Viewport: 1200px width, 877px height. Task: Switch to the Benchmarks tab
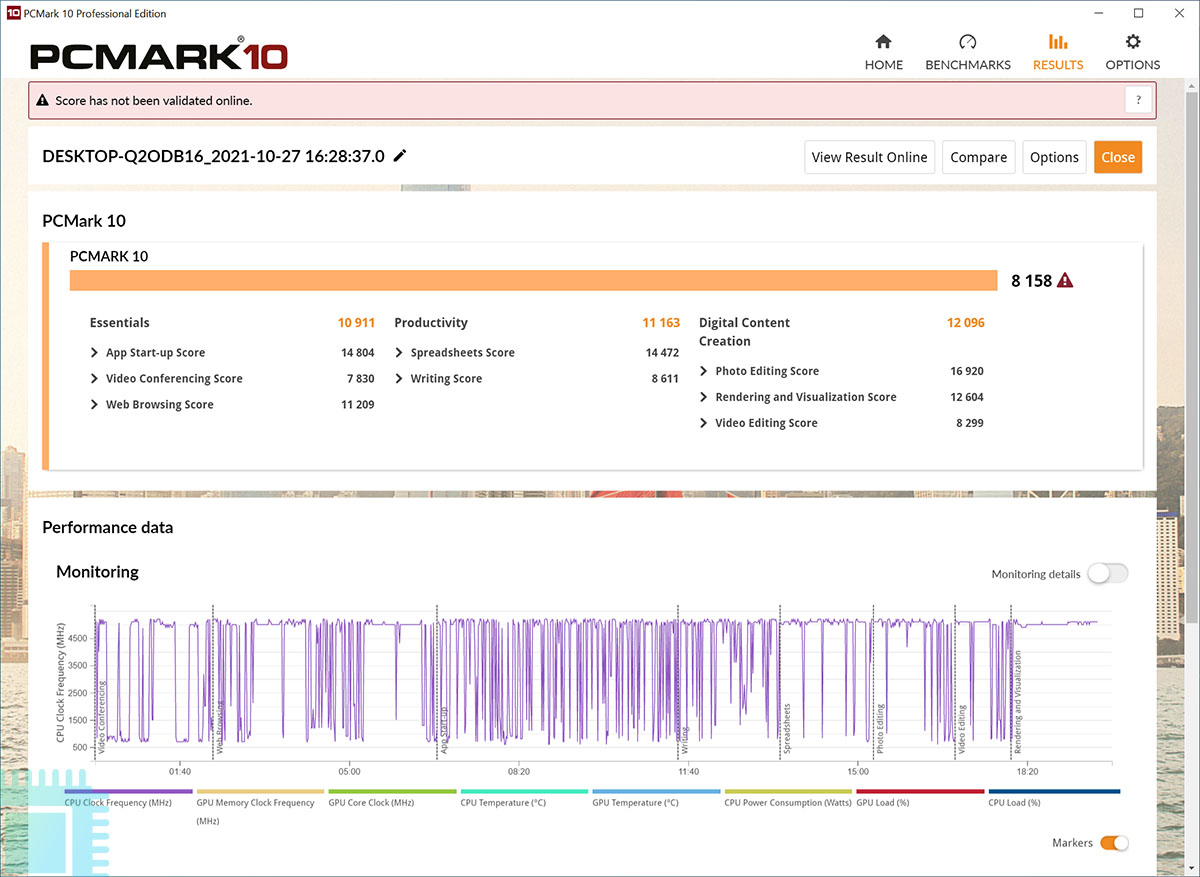coord(967,53)
